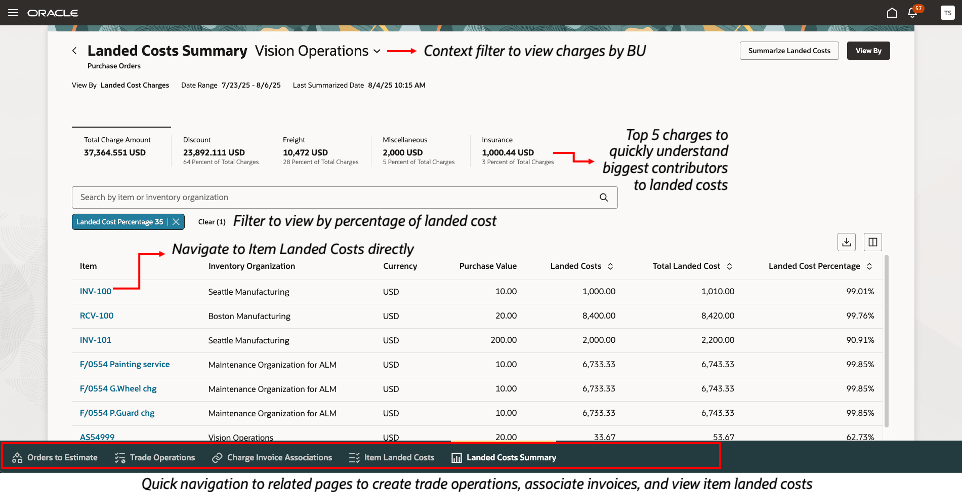The image size is (962, 502).
Task: Open the Vision Operations business unit dropdown
Action: click(x=318, y=51)
